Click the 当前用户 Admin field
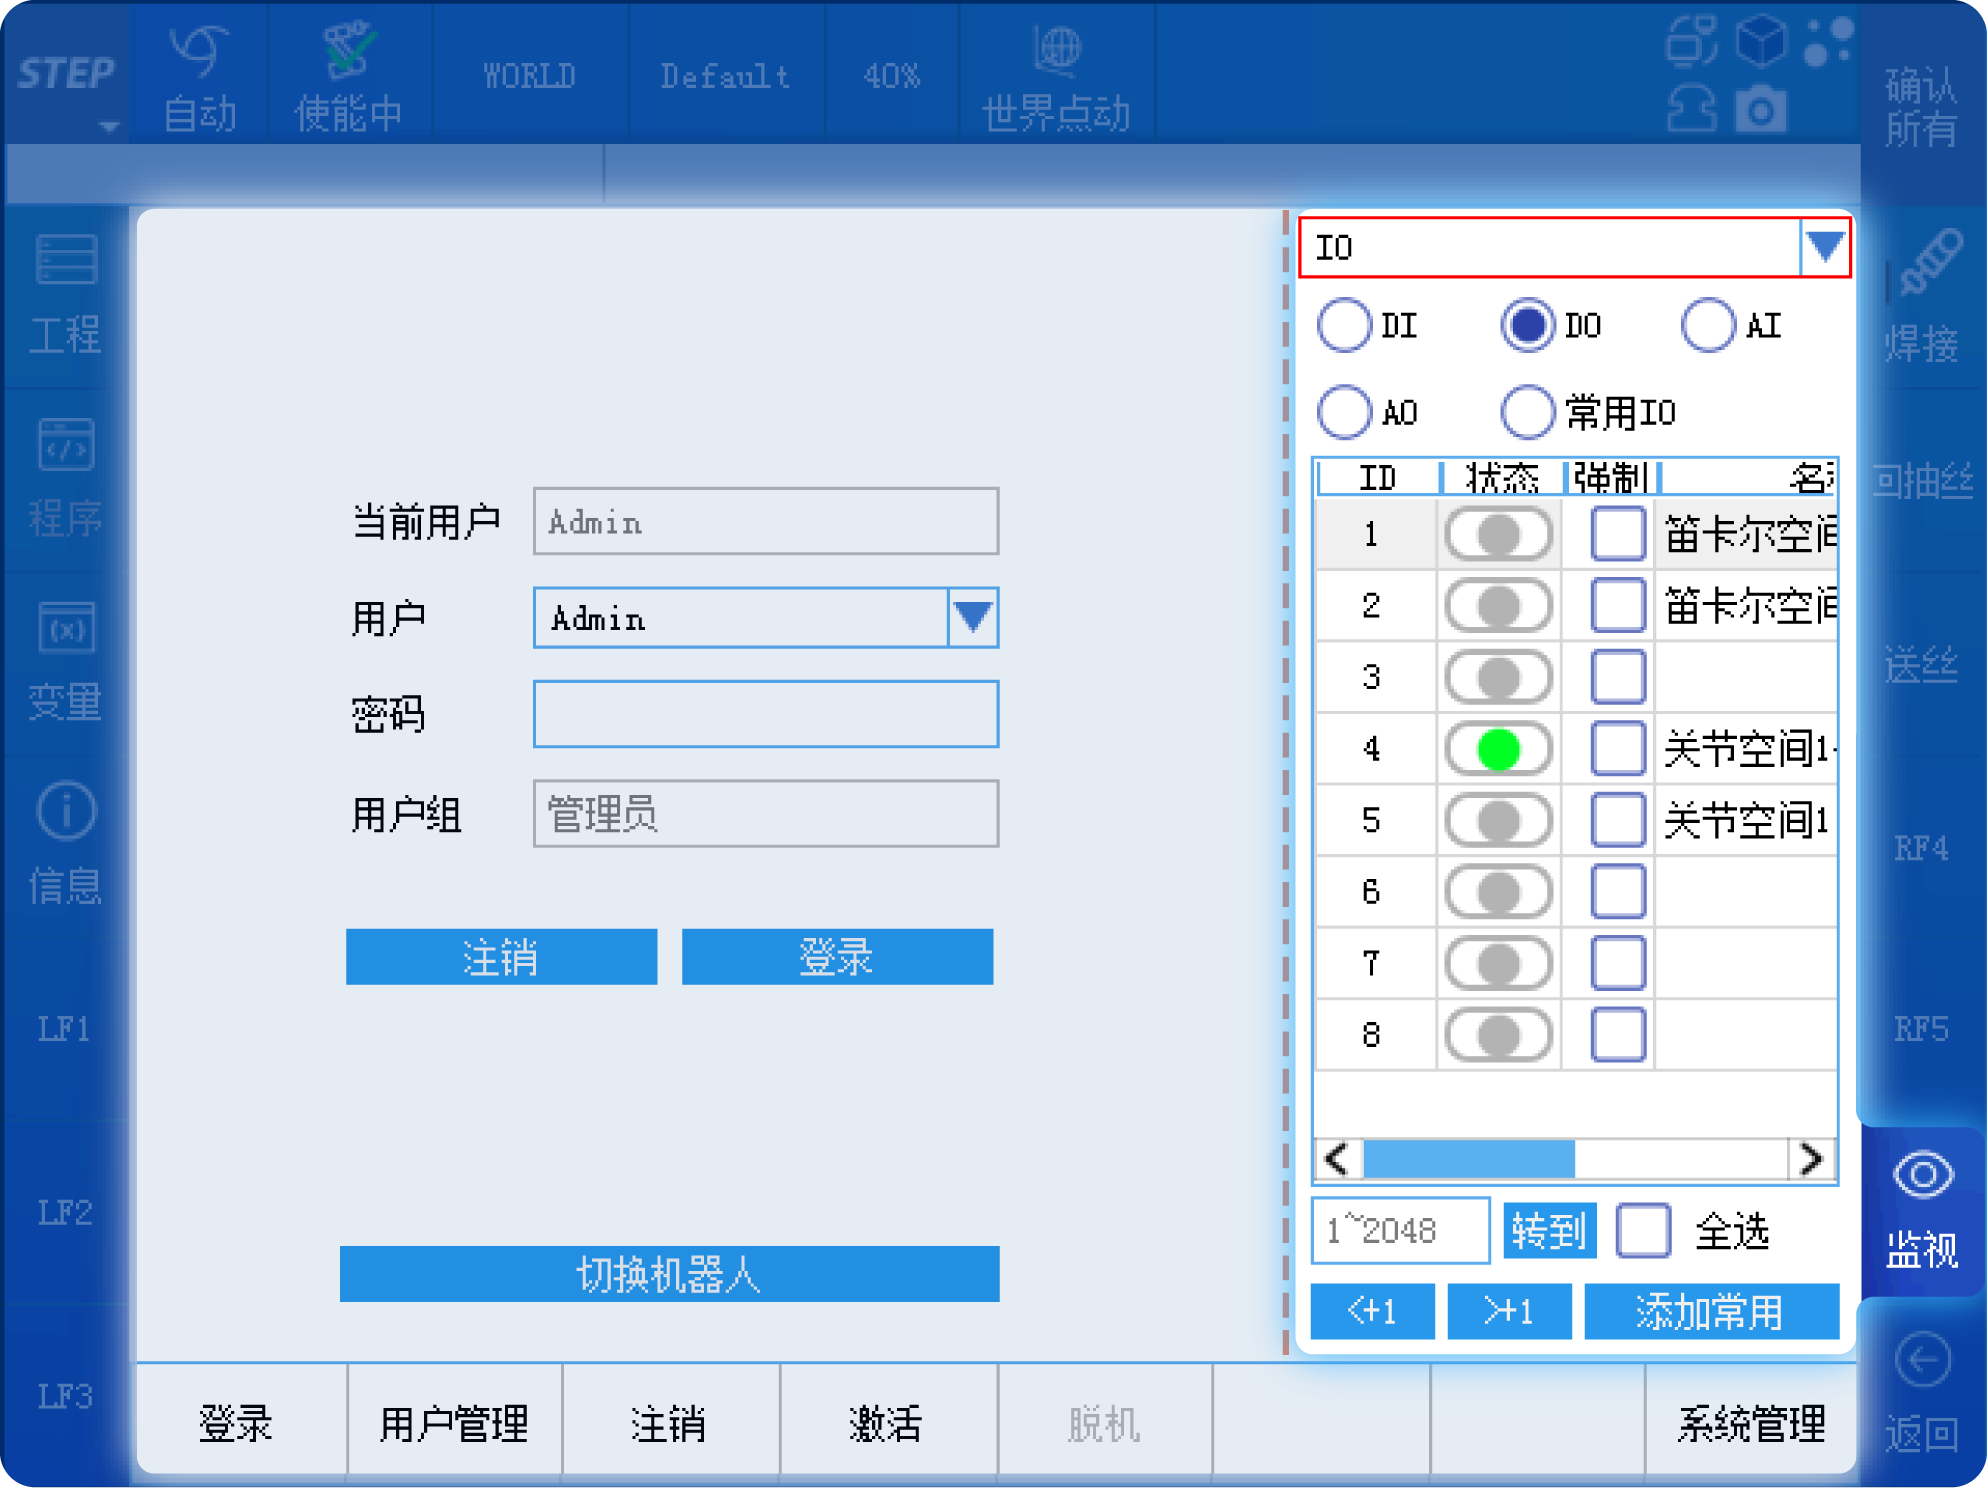The width and height of the screenshot is (1987, 1488). pyautogui.click(x=766, y=521)
